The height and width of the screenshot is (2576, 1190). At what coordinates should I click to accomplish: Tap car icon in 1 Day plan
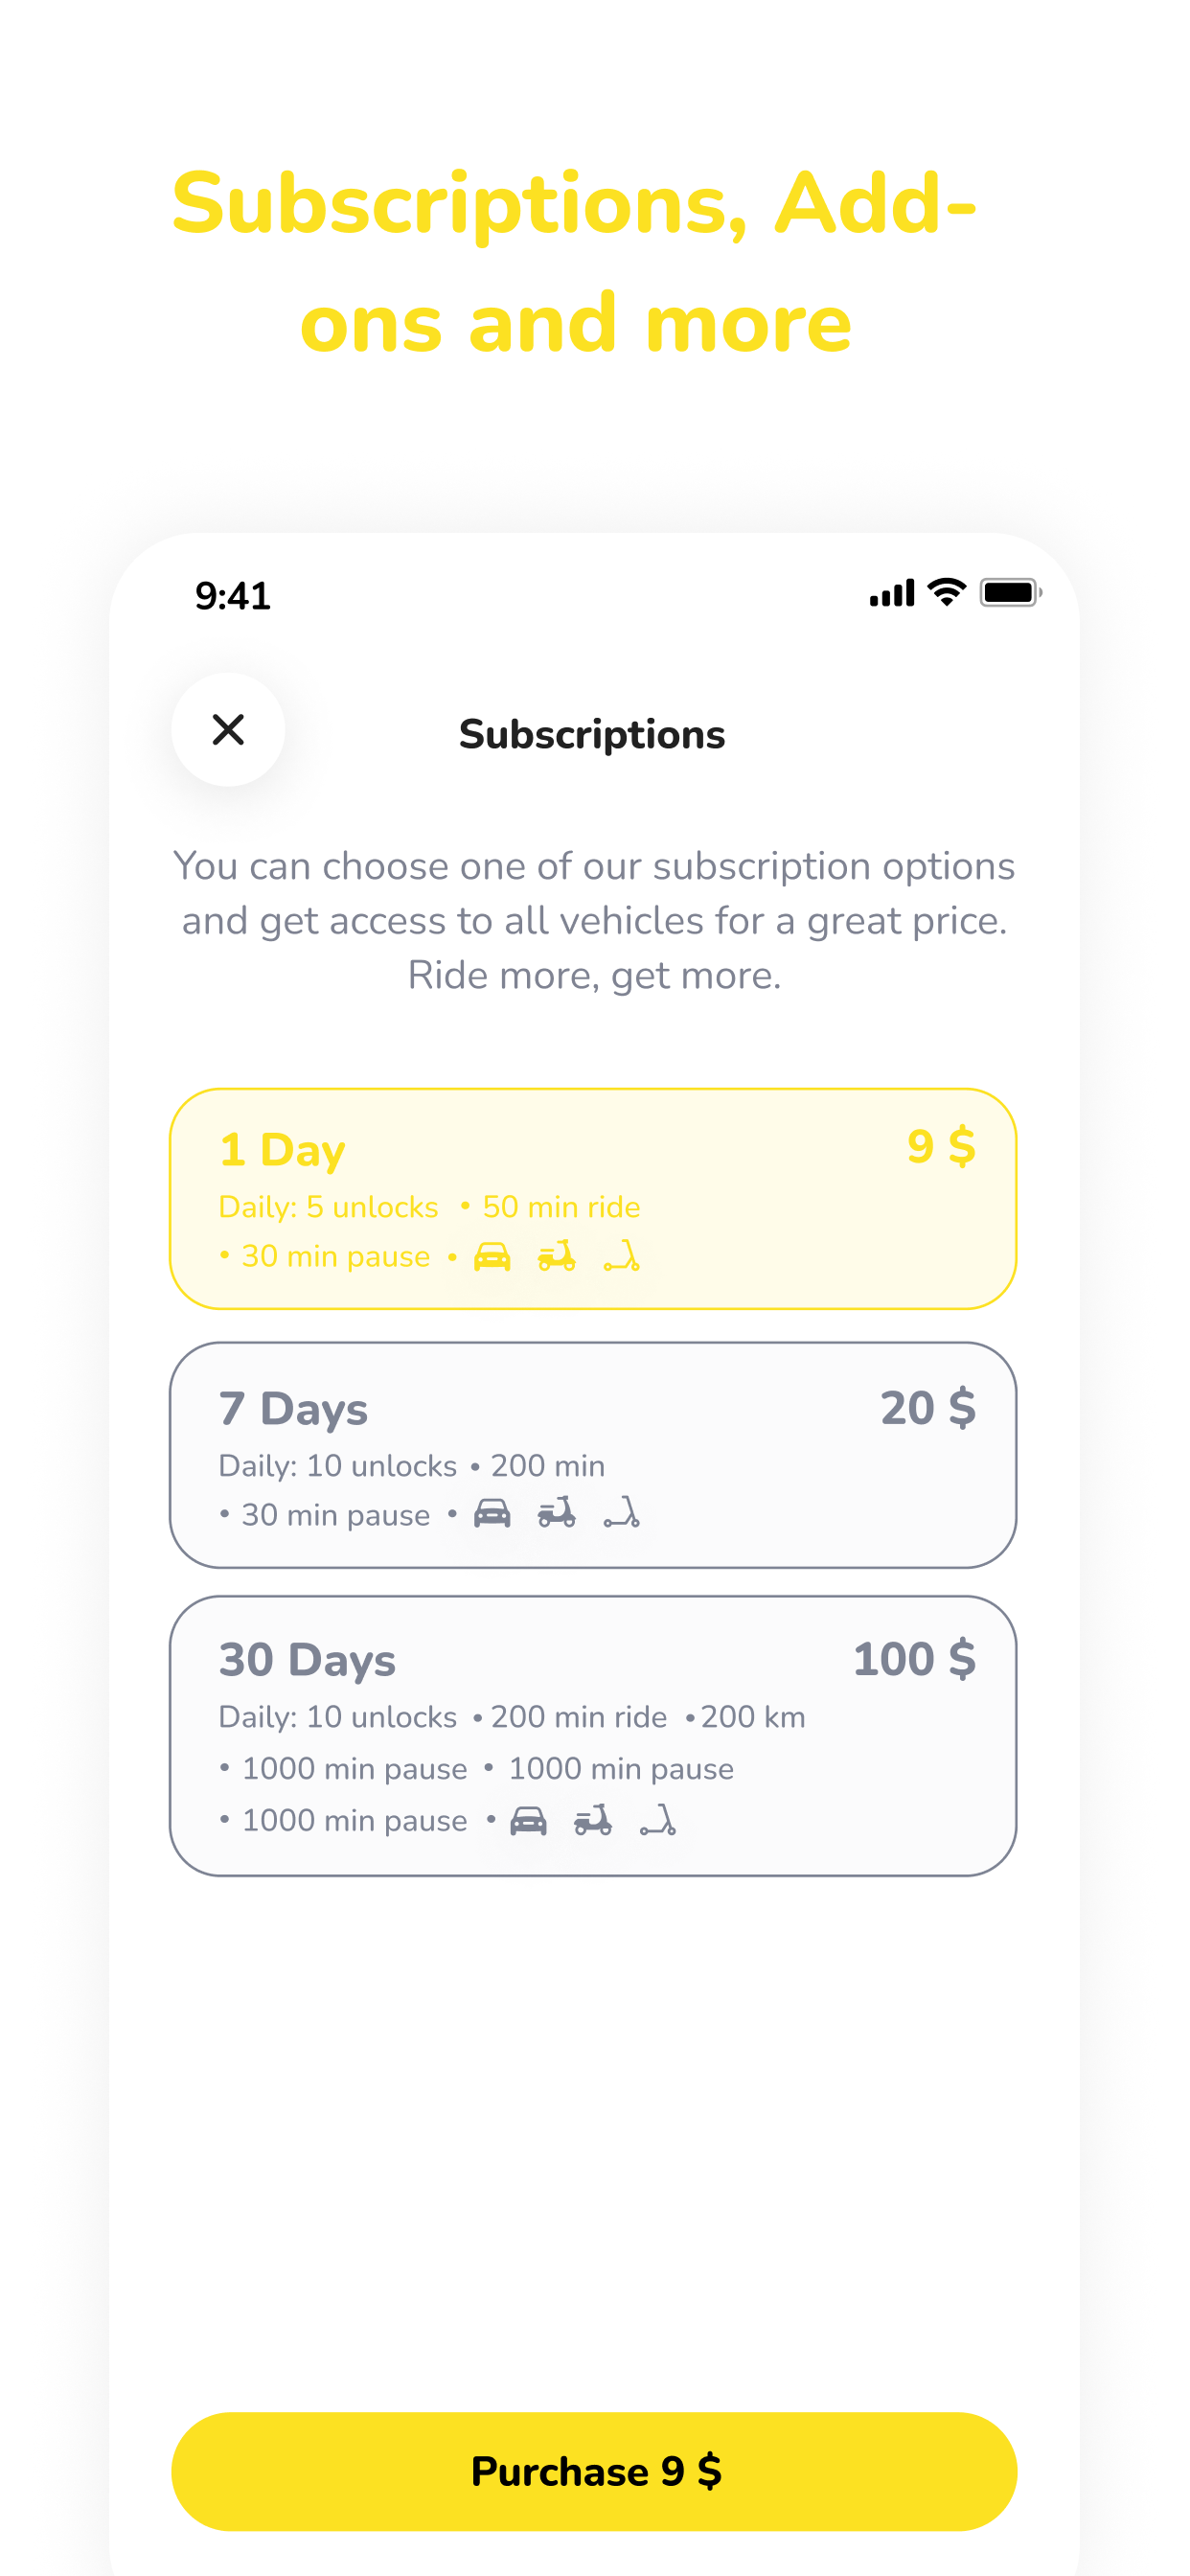coord(492,1256)
